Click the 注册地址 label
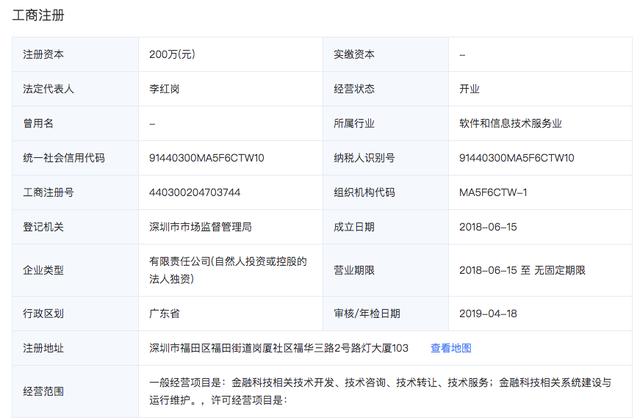This screenshot has height=420, width=640. click(x=43, y=348)
